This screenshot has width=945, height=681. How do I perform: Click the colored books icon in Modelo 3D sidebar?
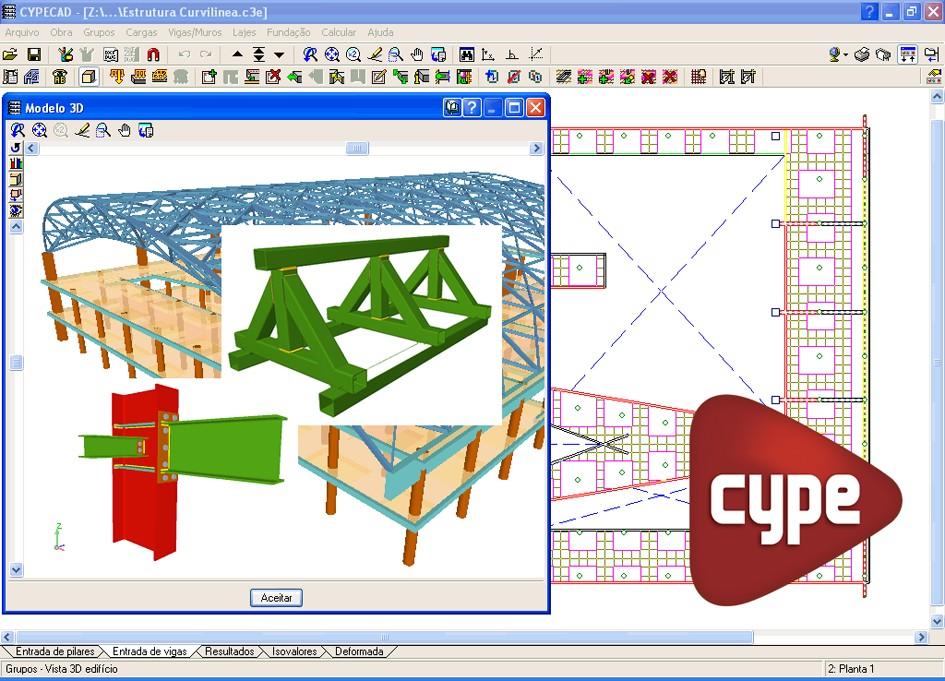(x=16, y=163)
